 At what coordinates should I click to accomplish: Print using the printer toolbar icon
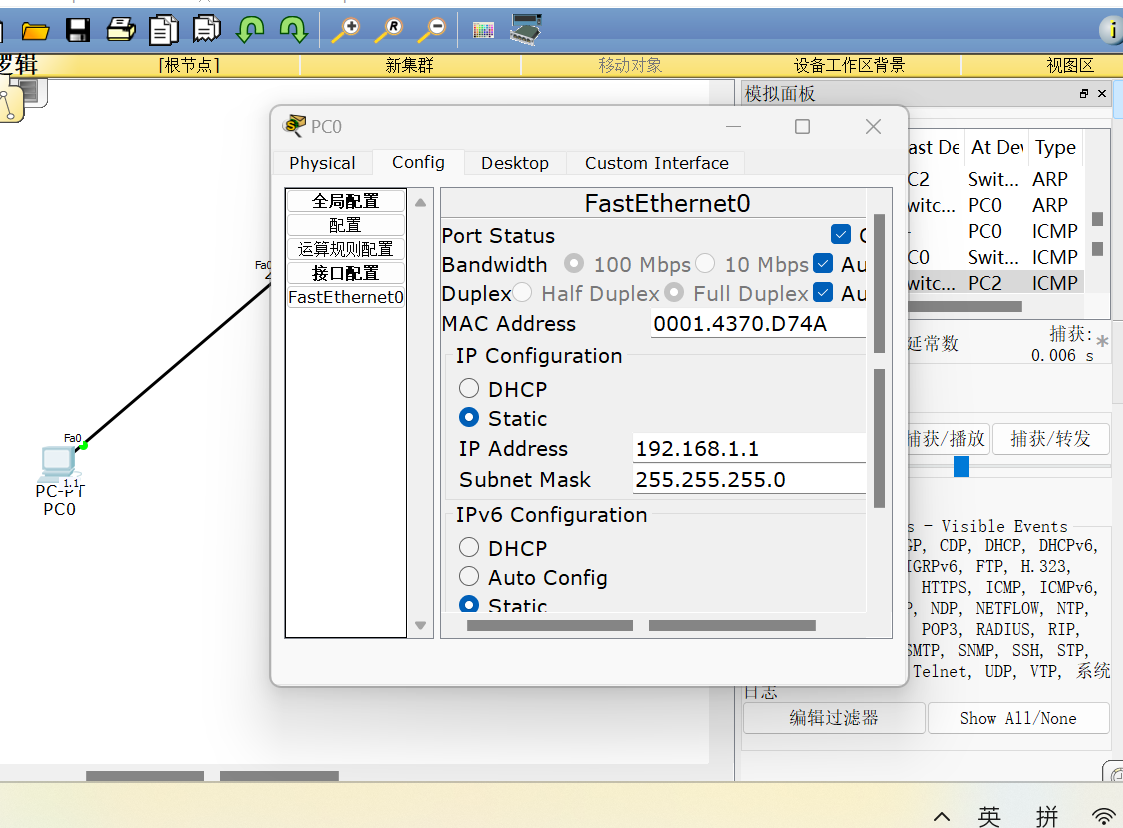pyautogui.click(x=121, y=29)
